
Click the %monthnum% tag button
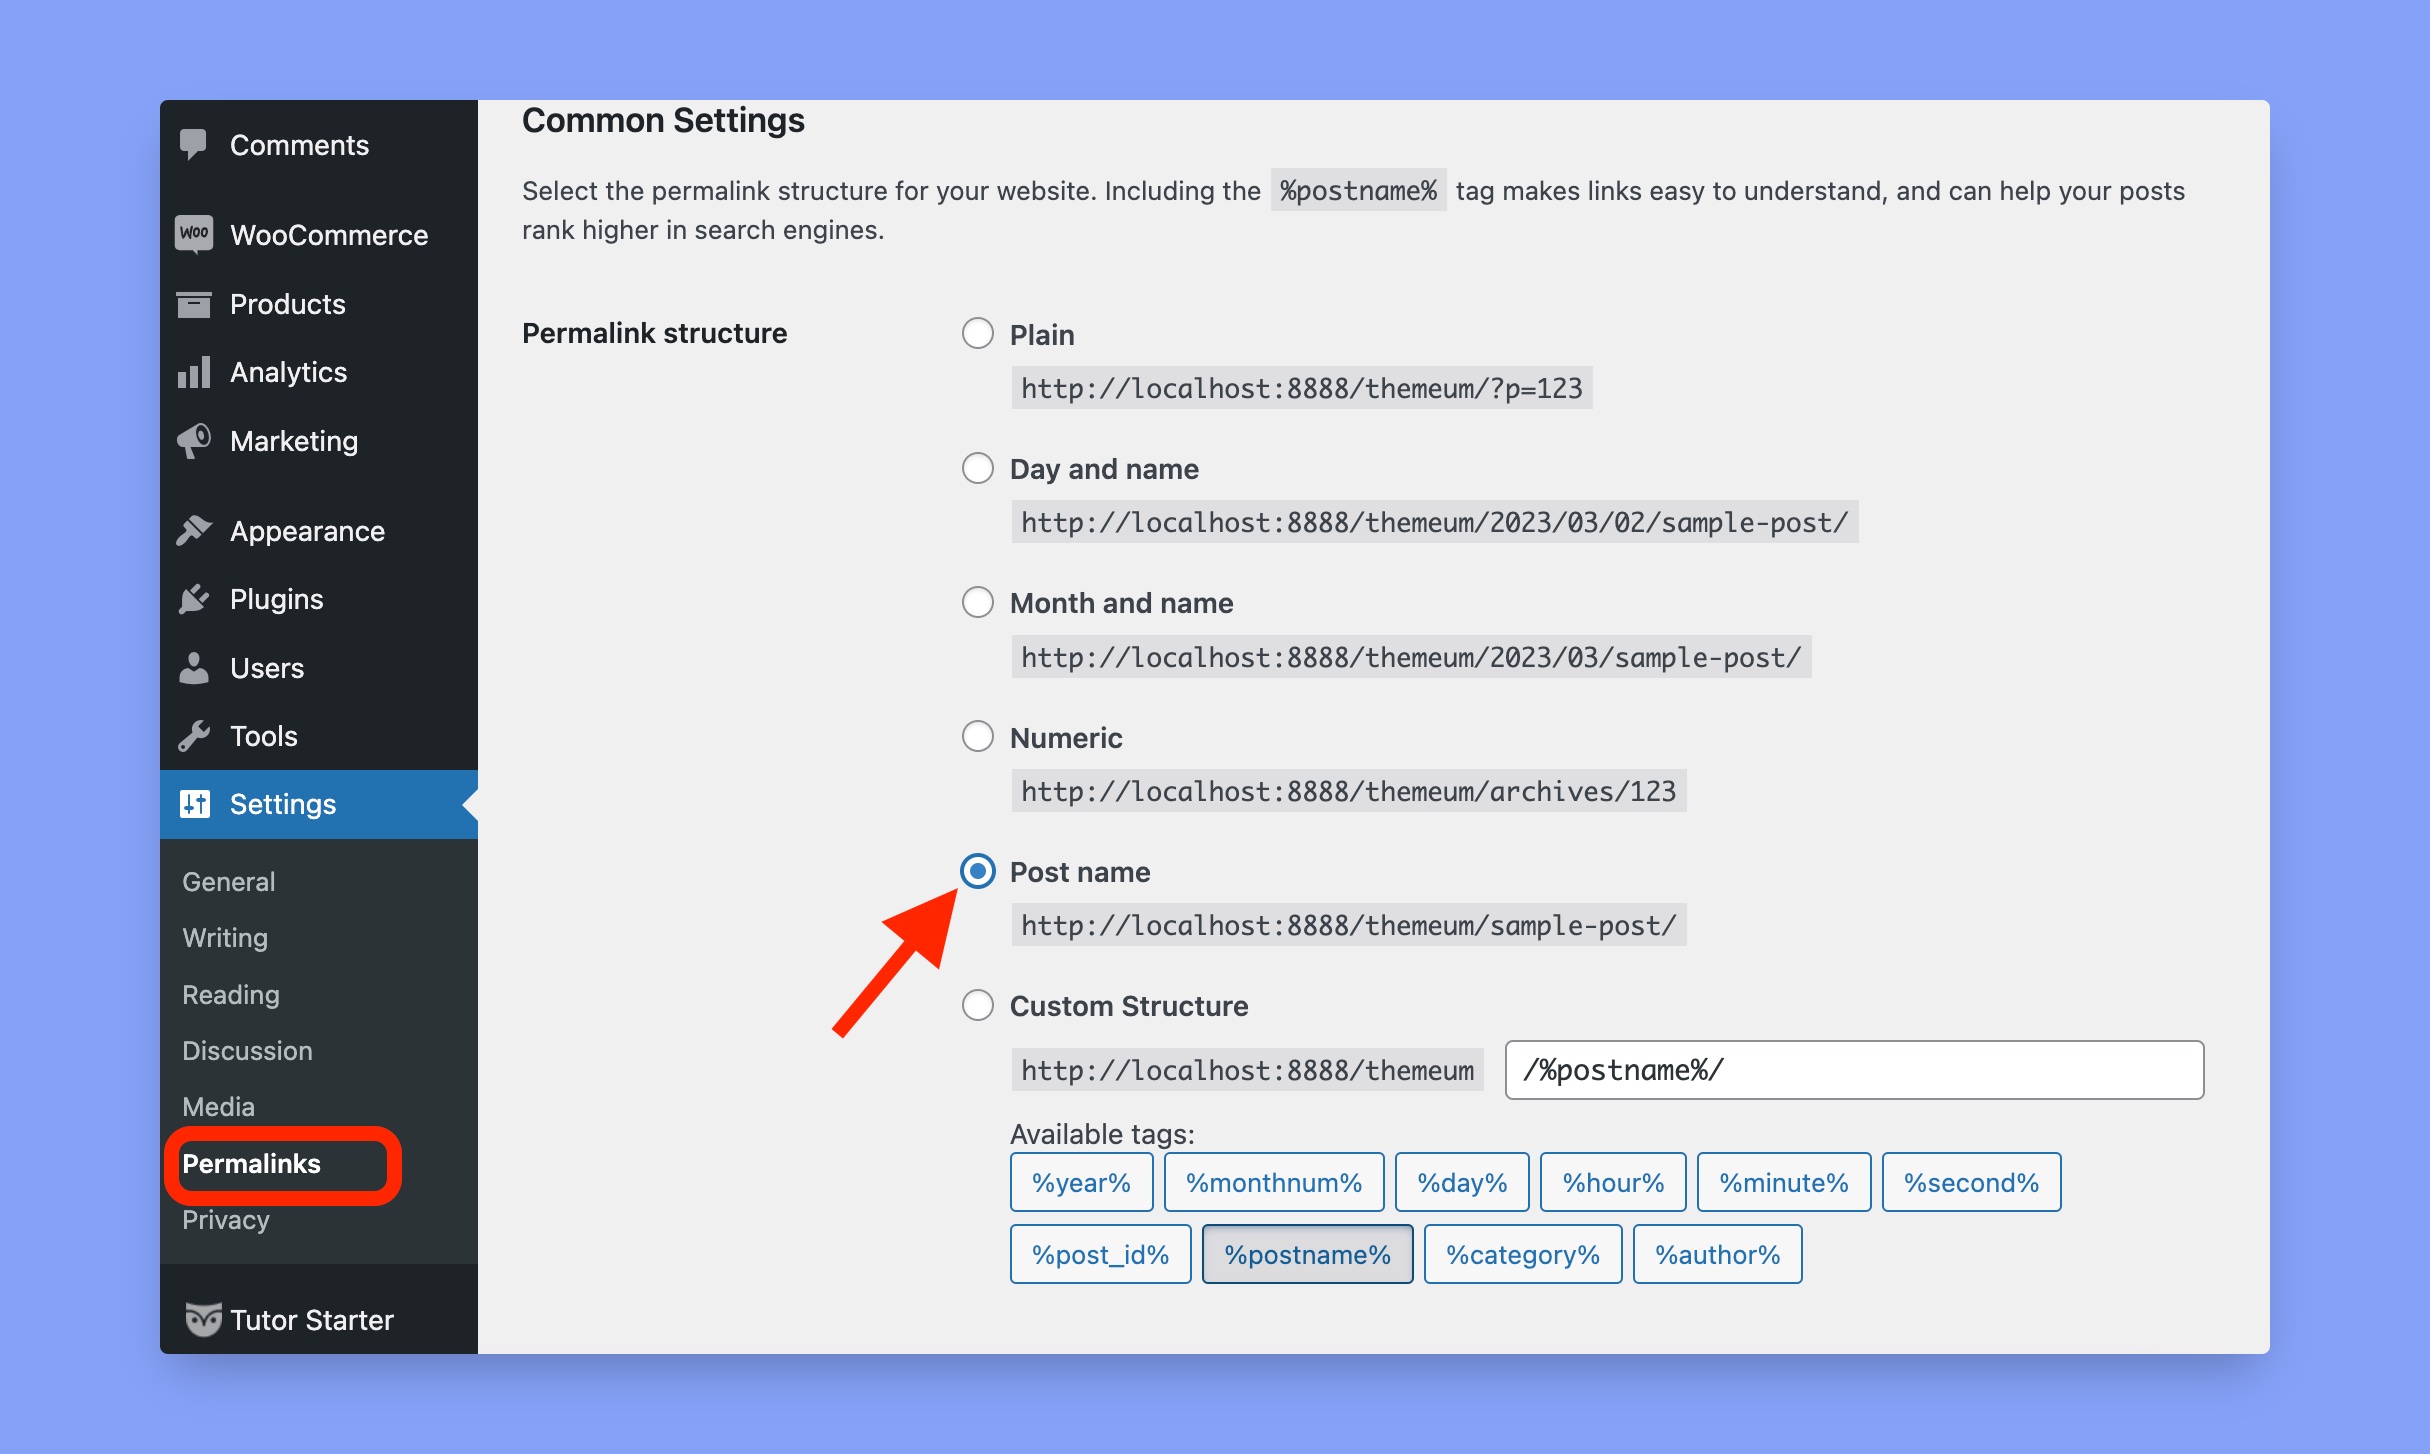coord(1274,1182)
